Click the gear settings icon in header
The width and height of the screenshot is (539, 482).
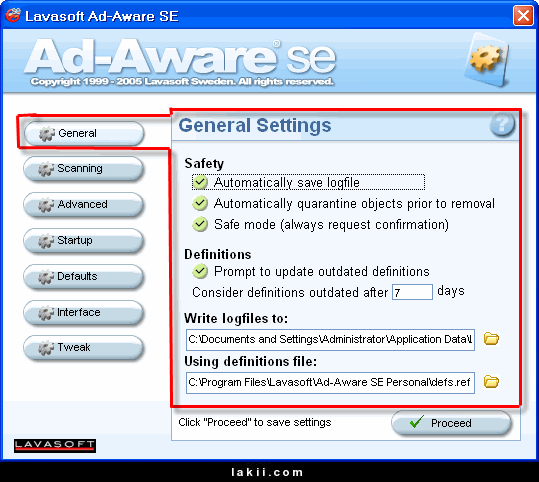tap(486, 59)
